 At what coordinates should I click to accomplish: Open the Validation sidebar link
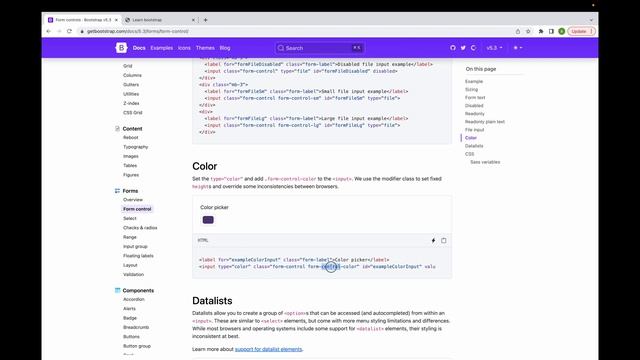(x=133, y=274)
